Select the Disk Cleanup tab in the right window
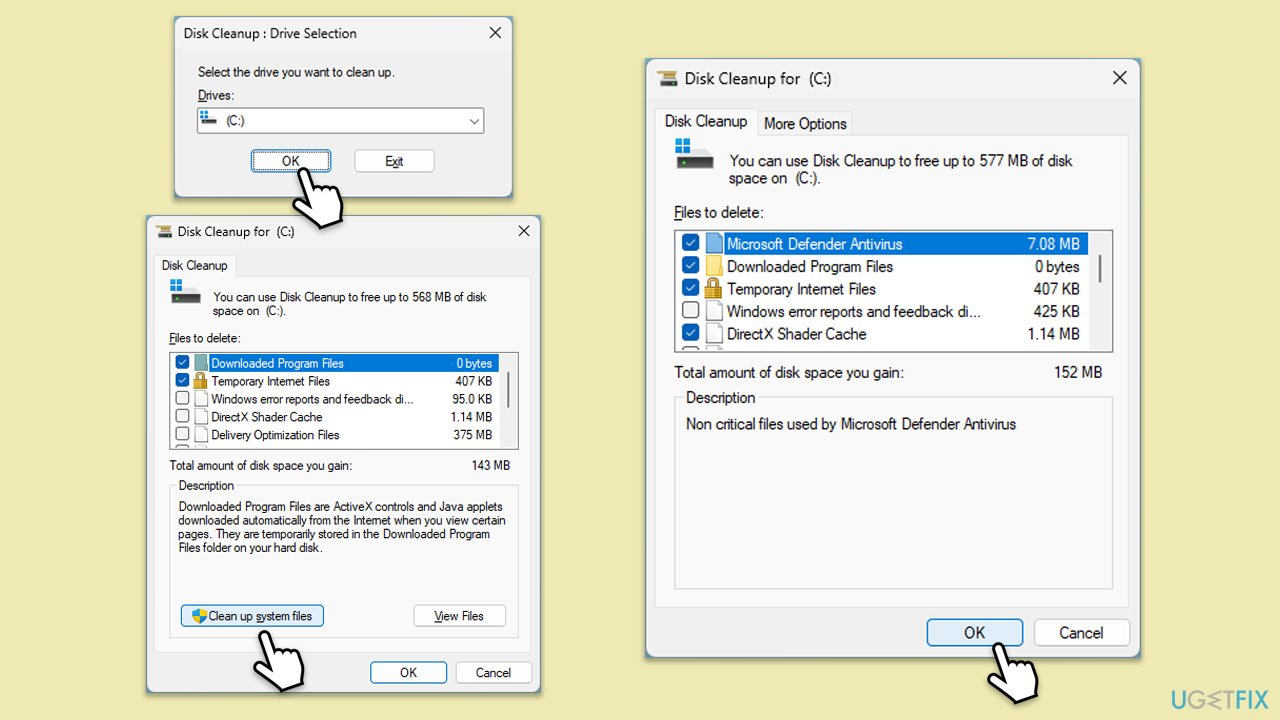The height and width of the screenshot is (720, 1280). click(x=706, y=121)
